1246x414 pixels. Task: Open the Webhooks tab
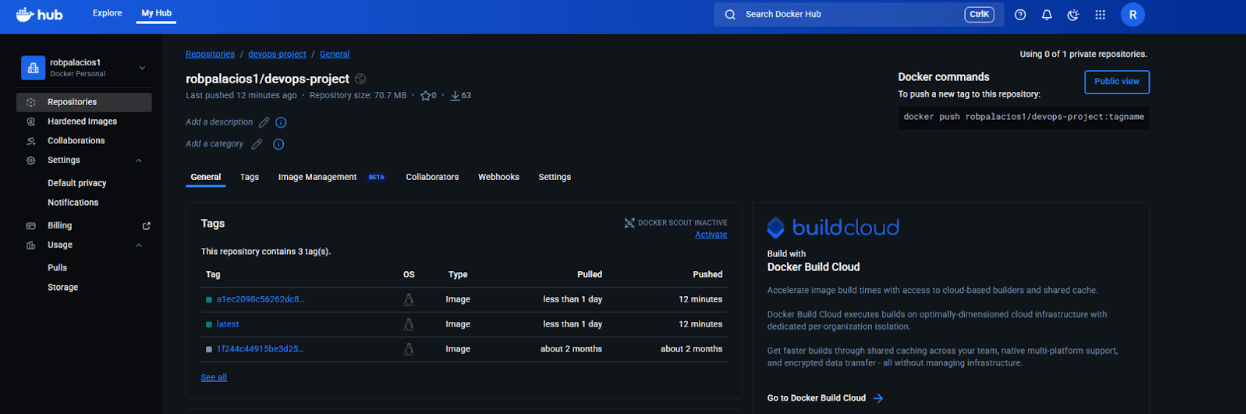click(498, 177)
